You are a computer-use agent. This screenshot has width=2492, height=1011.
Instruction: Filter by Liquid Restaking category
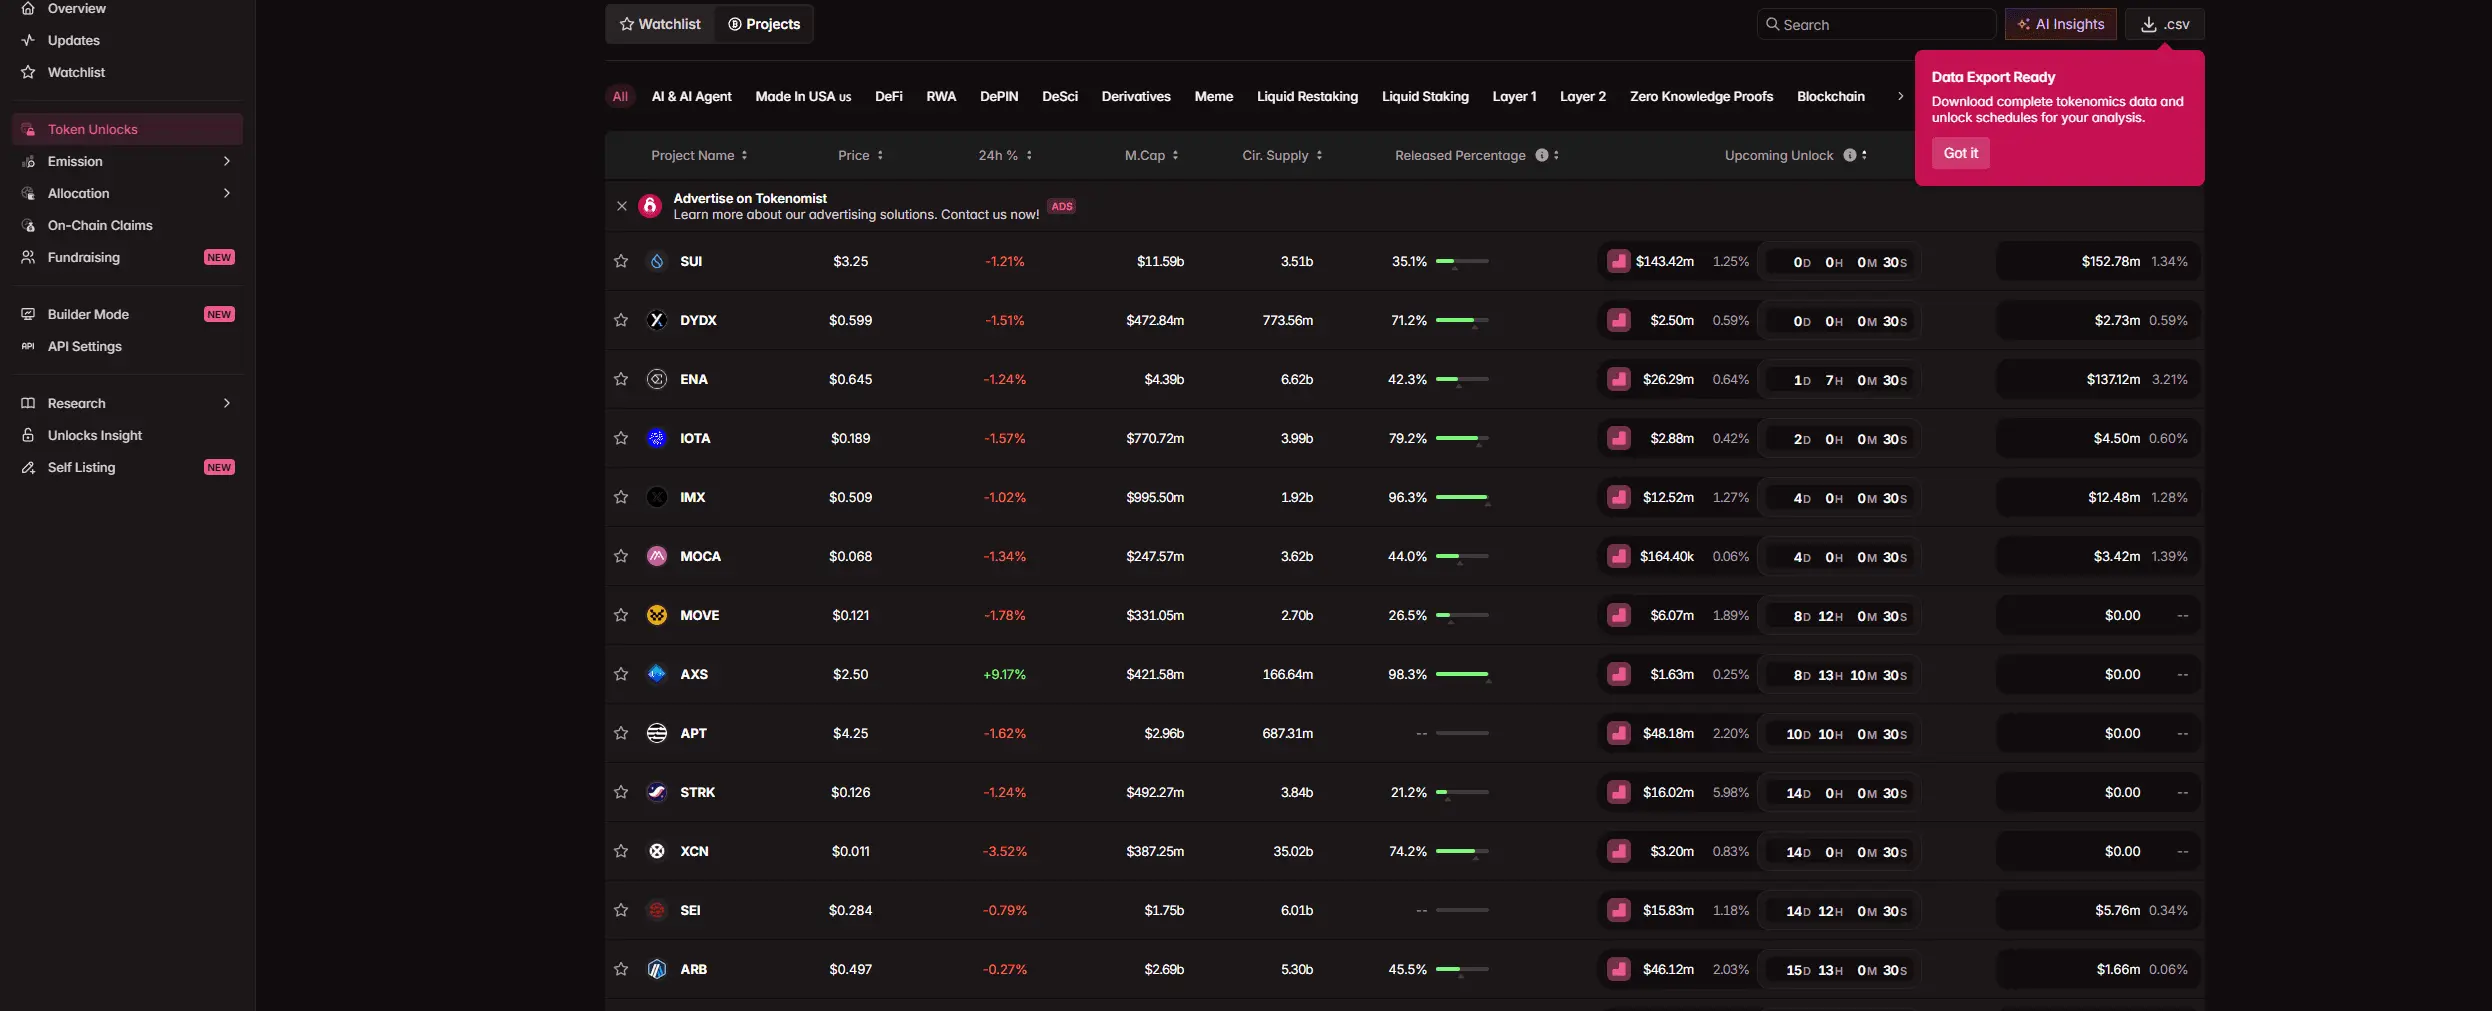pos(1307,96)
